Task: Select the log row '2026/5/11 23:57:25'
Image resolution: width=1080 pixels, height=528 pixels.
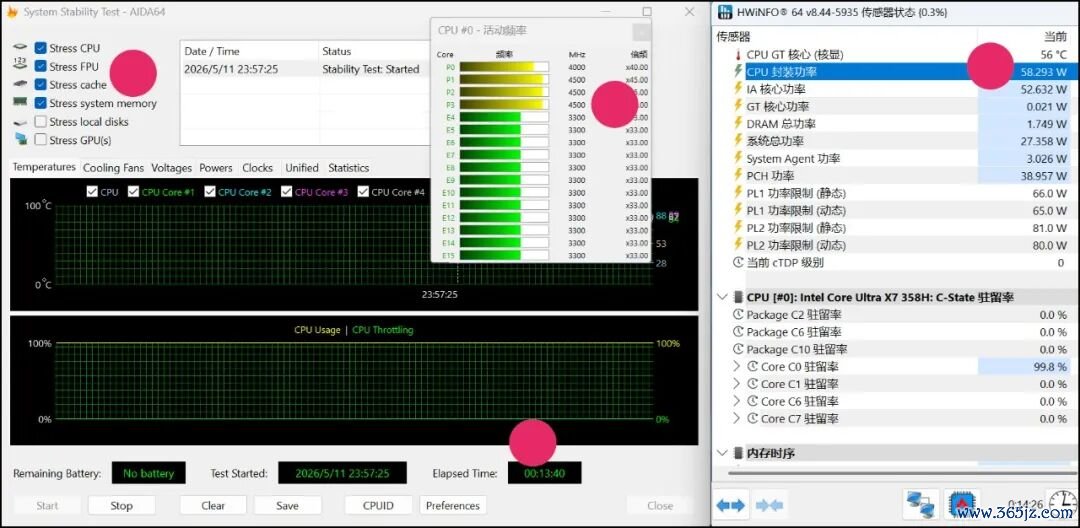Action: click(x=306, y=69)
